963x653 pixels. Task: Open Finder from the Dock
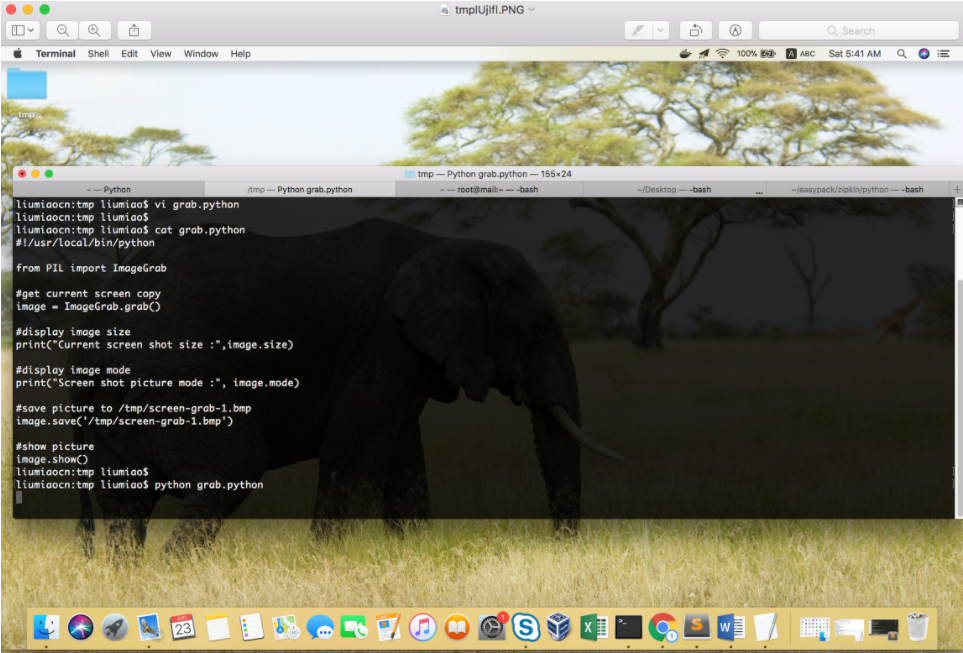47,627
